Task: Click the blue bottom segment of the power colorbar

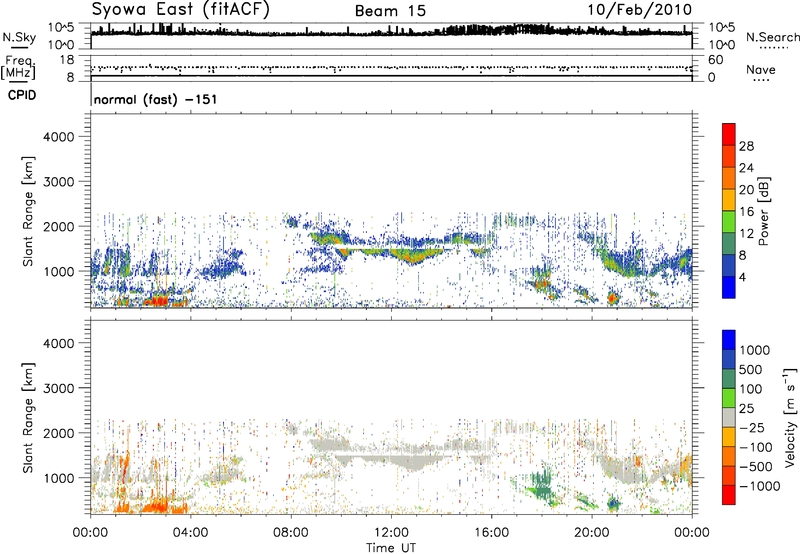Action: [729, 287]
